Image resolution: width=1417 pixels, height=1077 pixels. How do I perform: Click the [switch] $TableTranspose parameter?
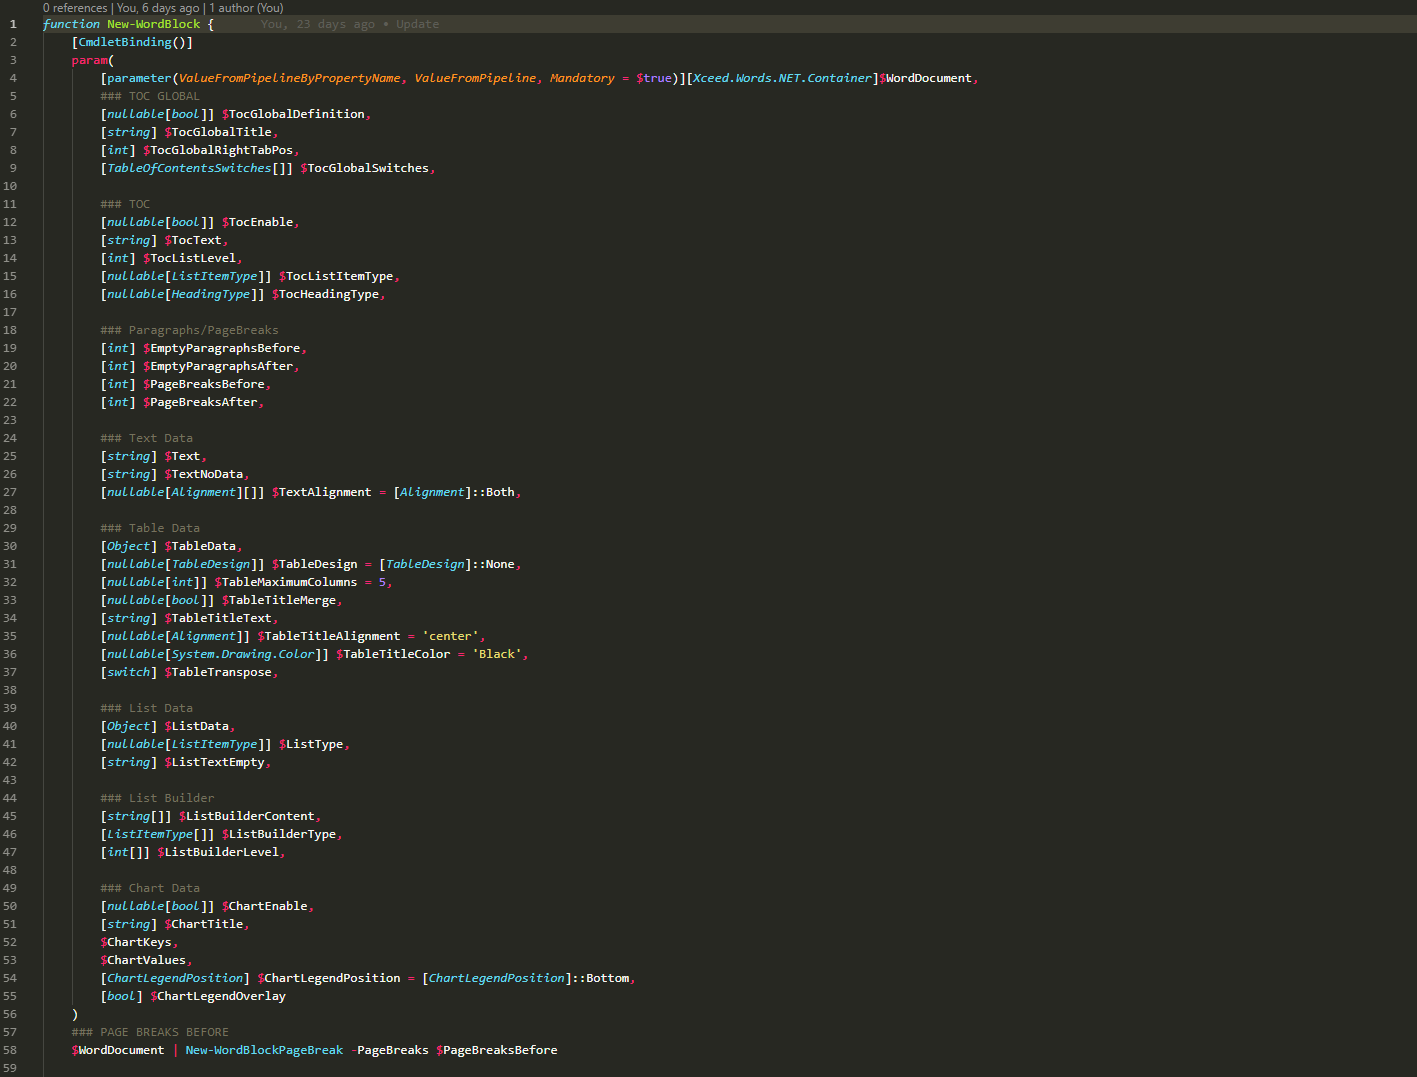(188, 671)
